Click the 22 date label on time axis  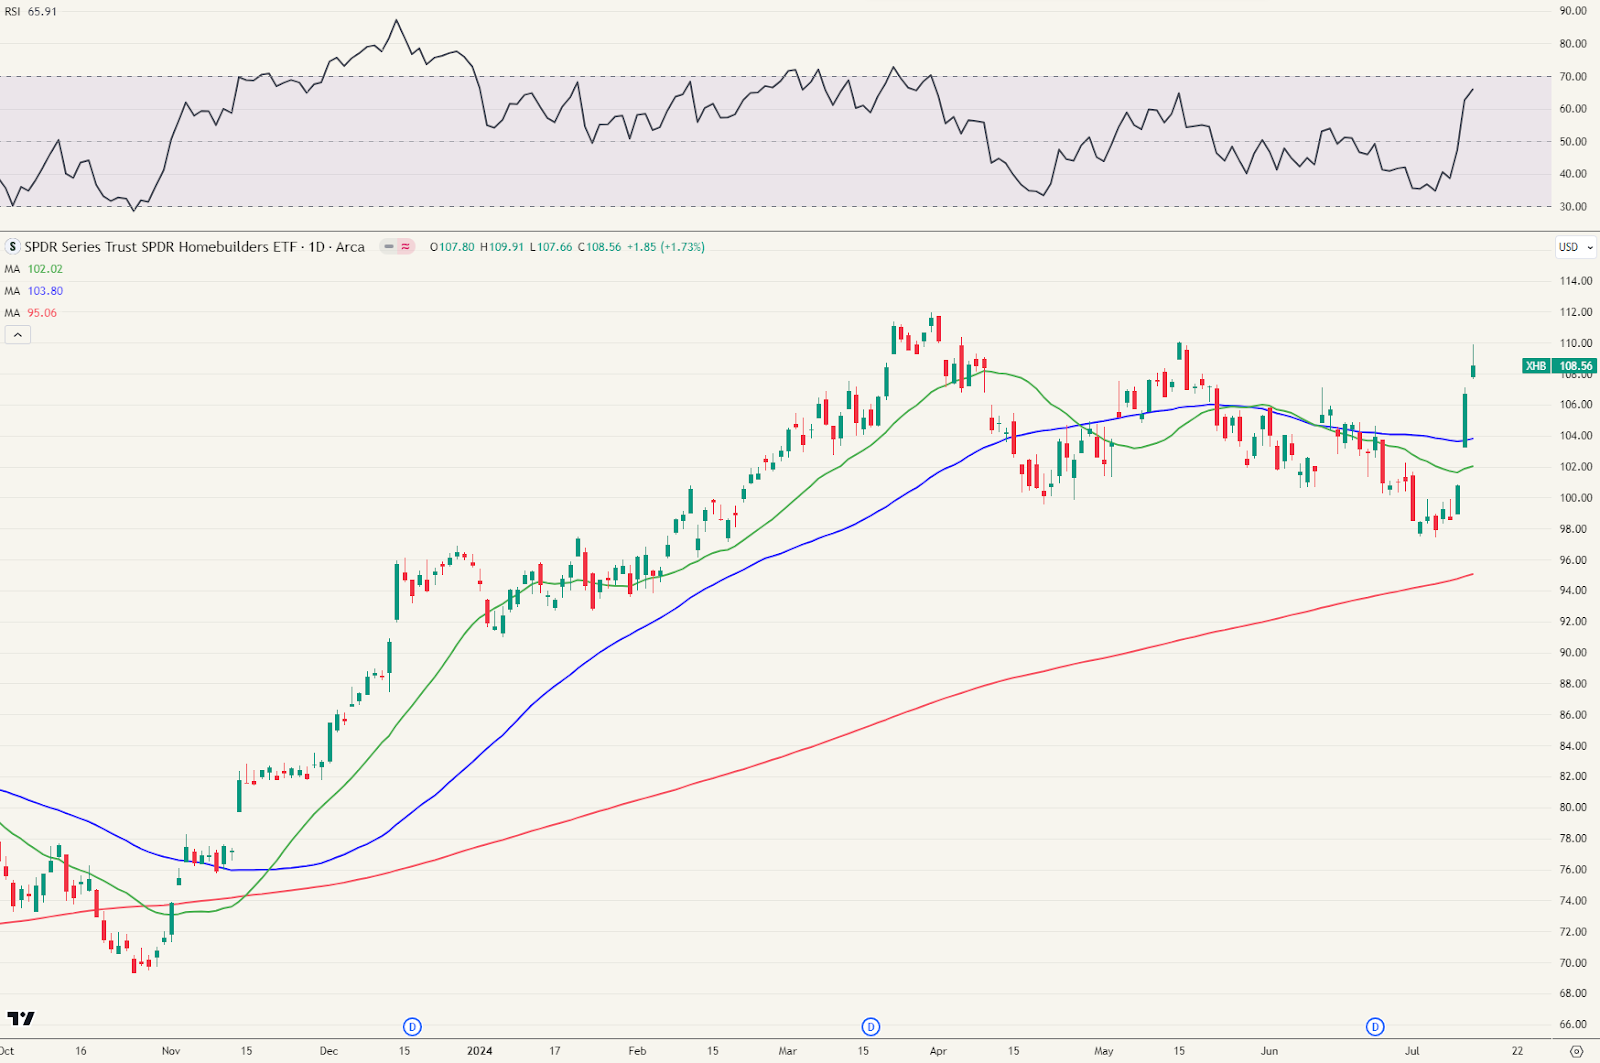[x=1518, y=1051]
